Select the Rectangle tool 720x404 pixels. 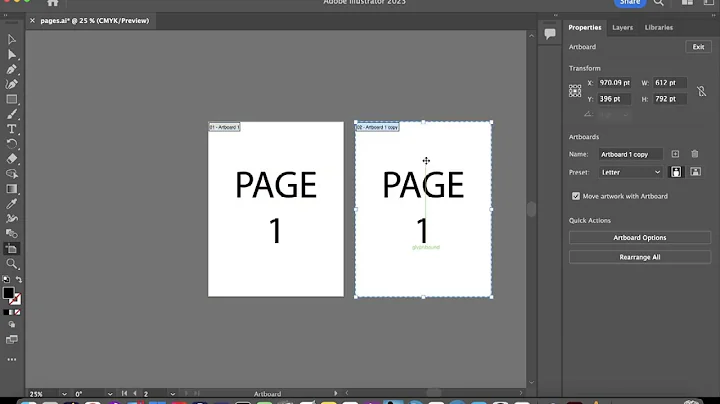[x=11, y=99]
